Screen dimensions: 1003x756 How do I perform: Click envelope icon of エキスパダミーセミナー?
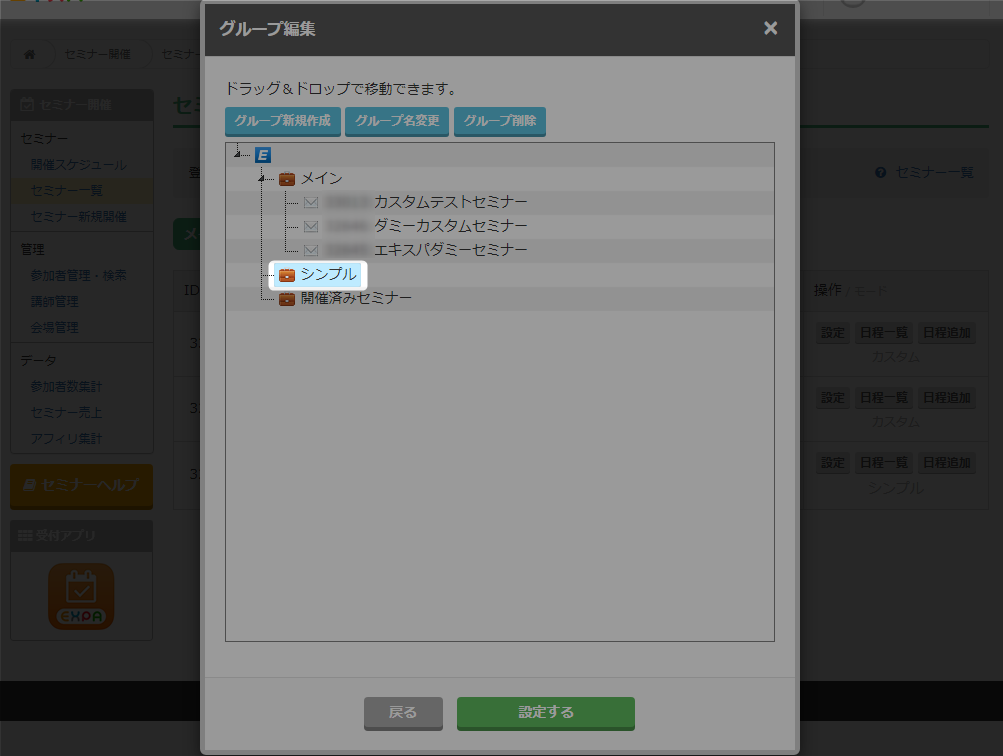tap(311, 250)
